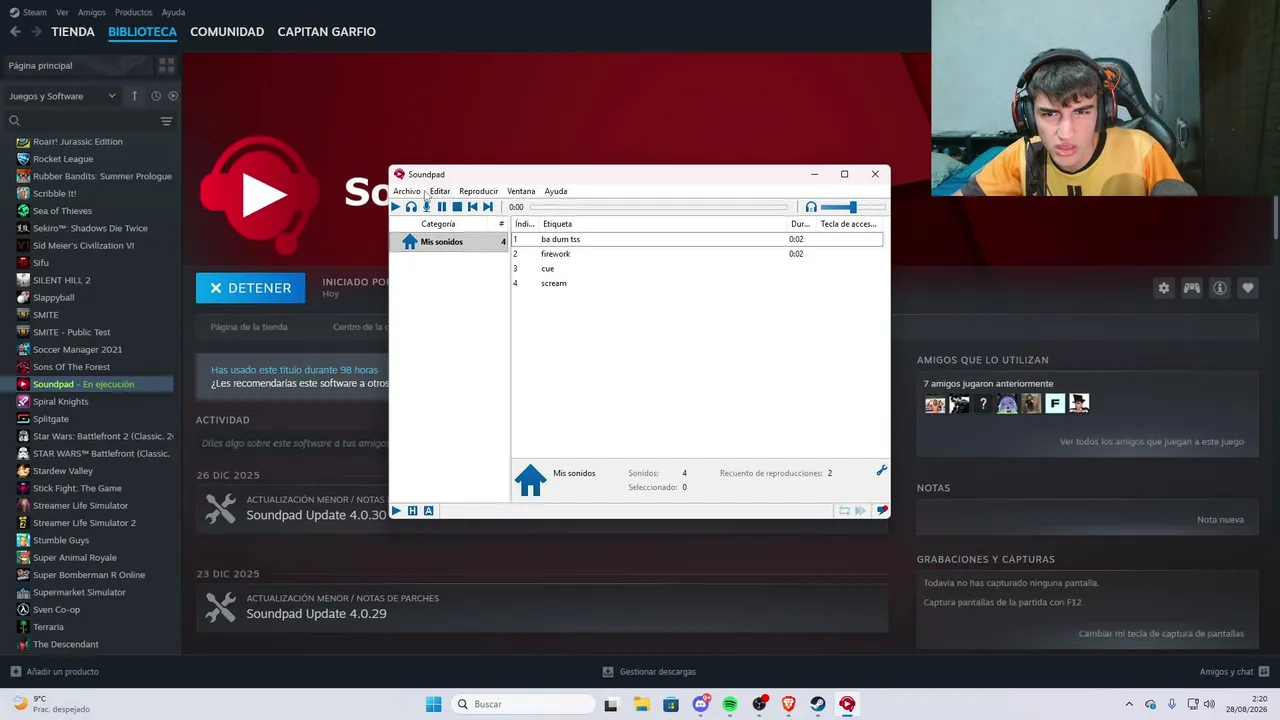
Task: Select the 'cue' sound row
Action: click(698, 269)
